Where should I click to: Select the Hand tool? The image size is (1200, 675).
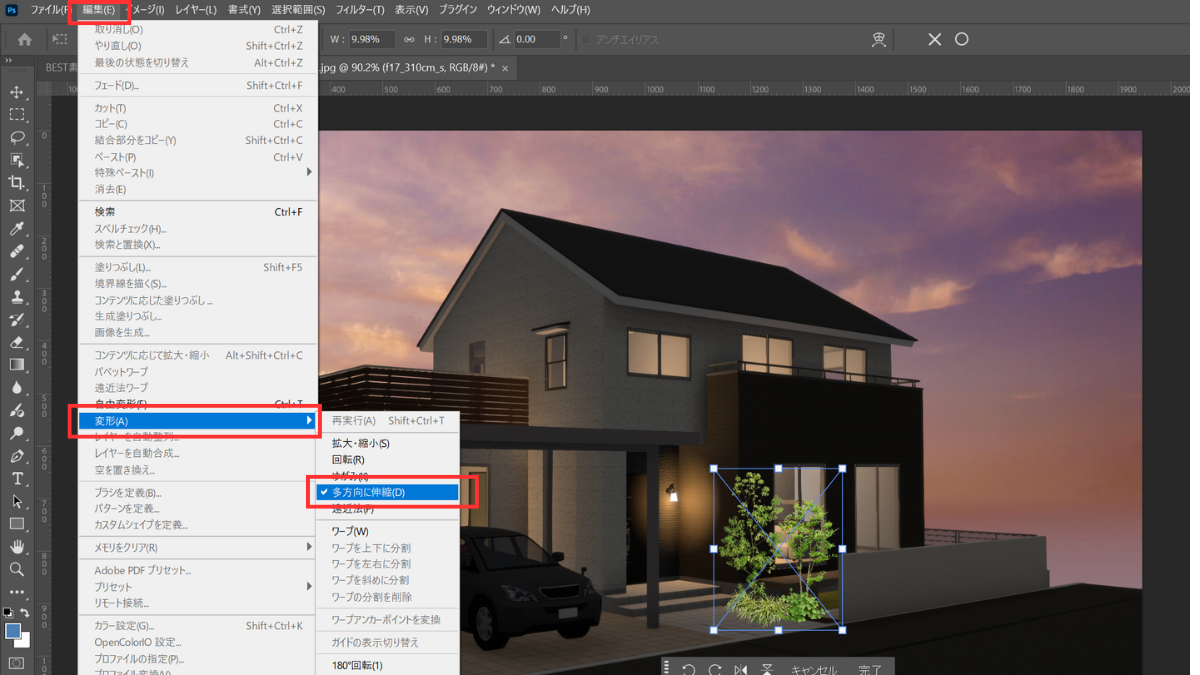(x=17, y=547)
